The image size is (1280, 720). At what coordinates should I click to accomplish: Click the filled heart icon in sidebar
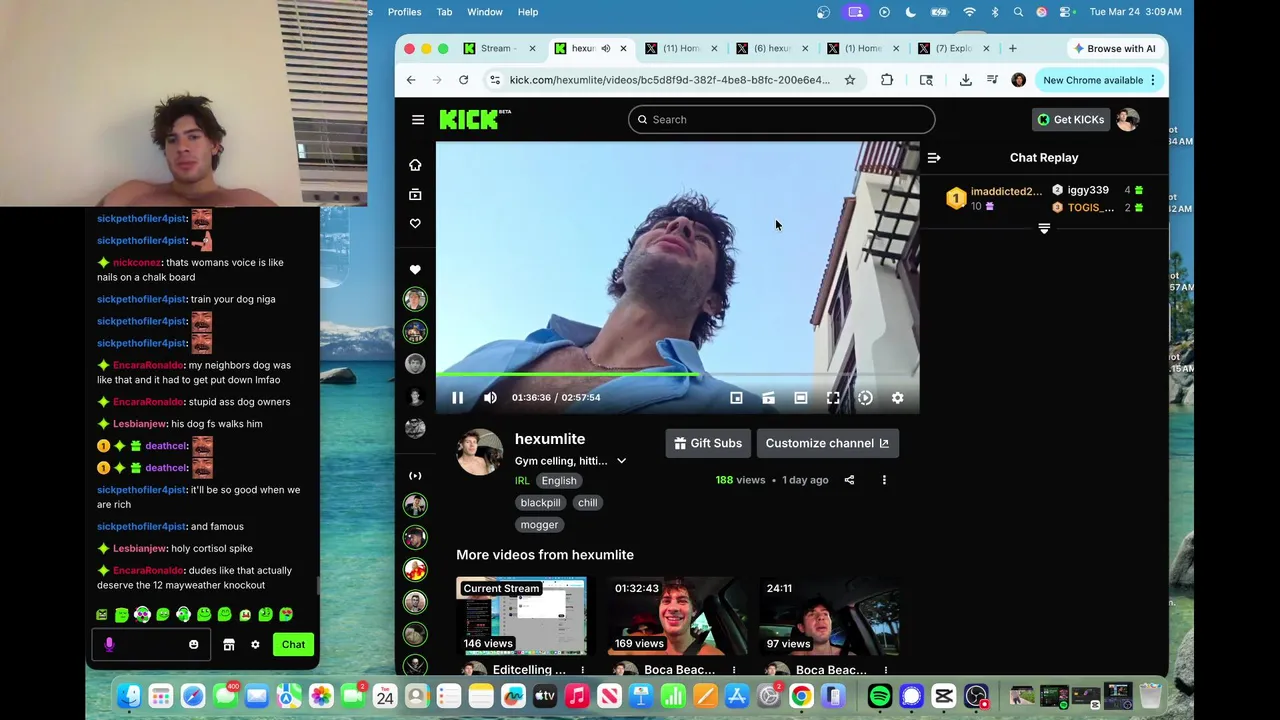tap(415, 270)
